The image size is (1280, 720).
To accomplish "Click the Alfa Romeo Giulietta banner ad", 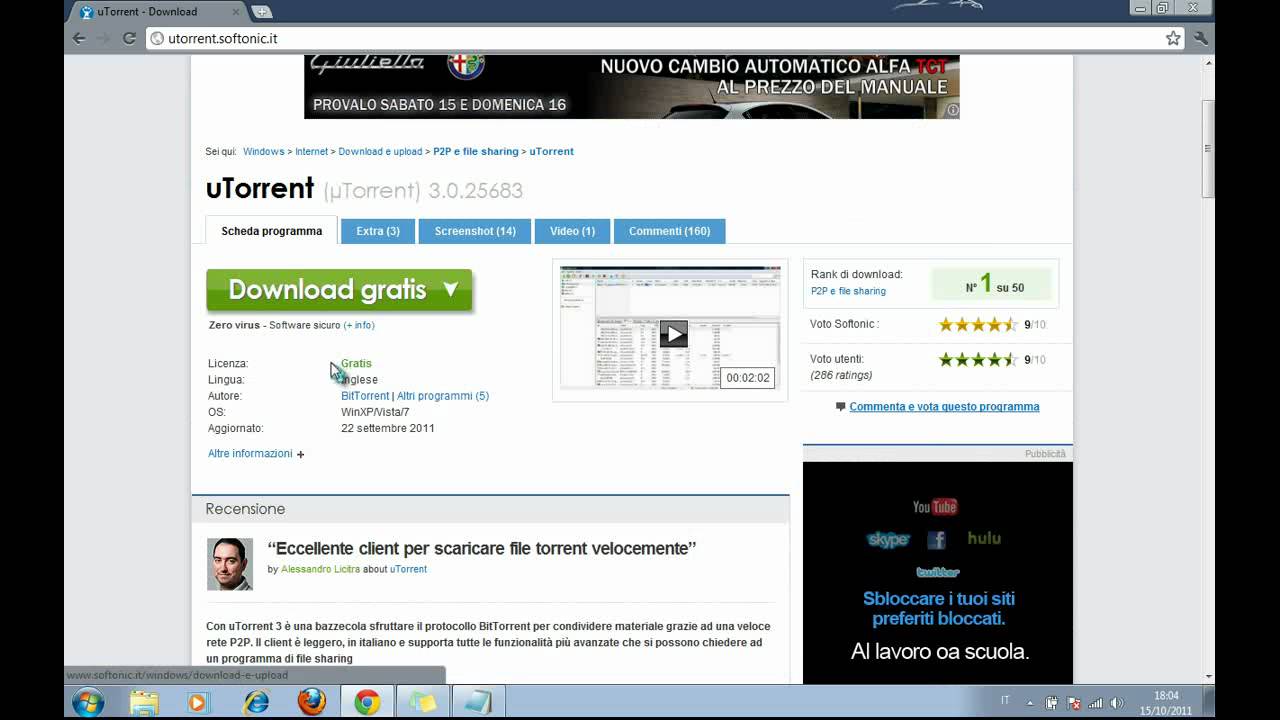I will (632, 87).
